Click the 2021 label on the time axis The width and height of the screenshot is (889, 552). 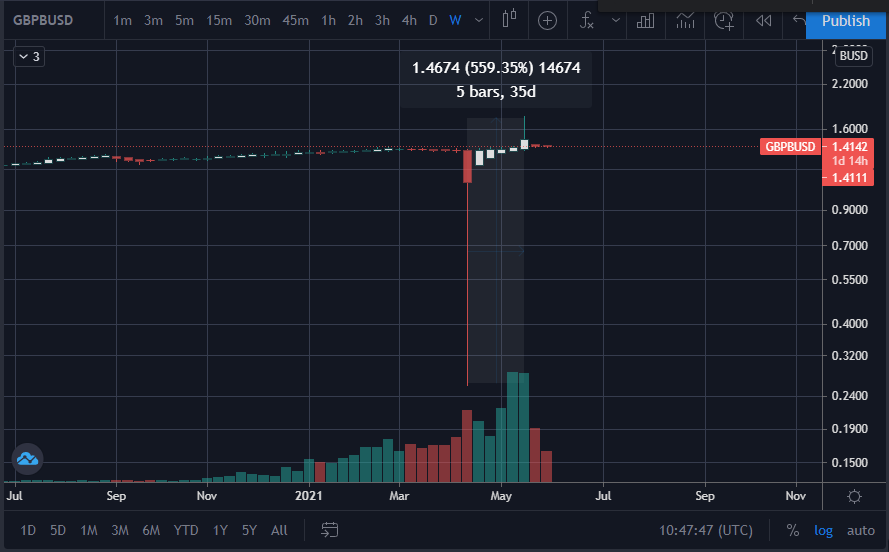pos(308,496)
